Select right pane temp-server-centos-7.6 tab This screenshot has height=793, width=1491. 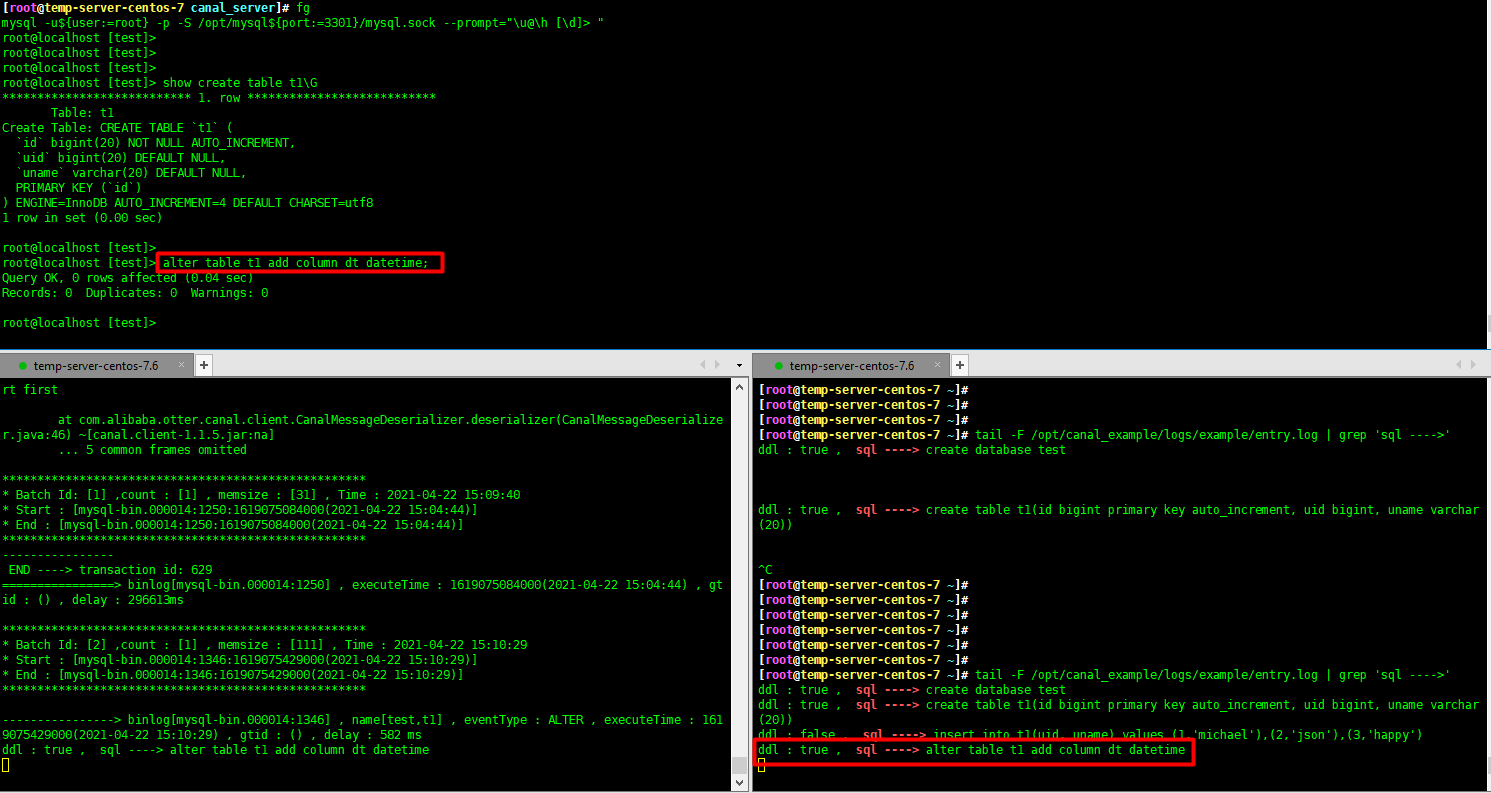click(852, 366)
